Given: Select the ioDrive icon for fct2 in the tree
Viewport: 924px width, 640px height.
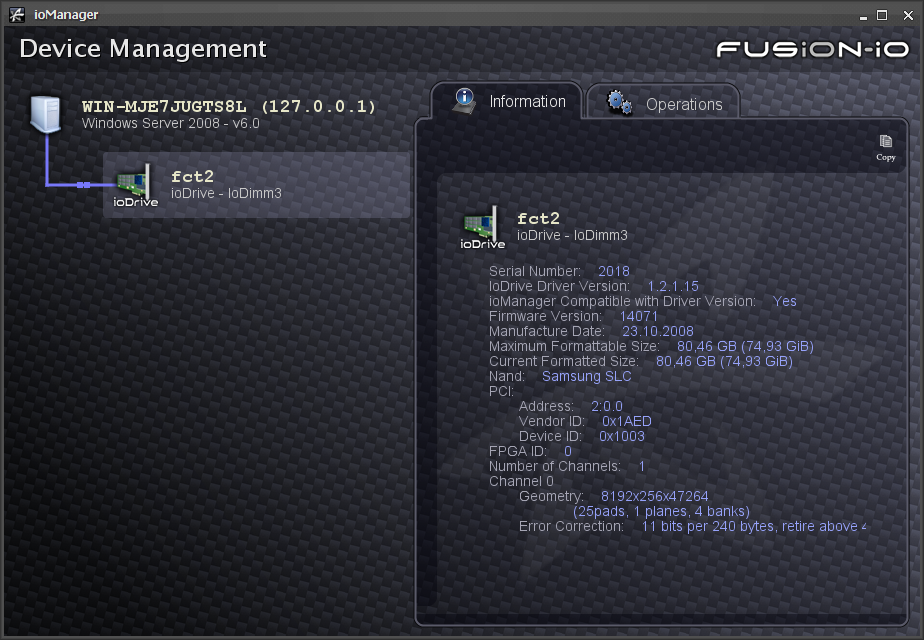Looking at the screenshot, I should pos(133,182).
